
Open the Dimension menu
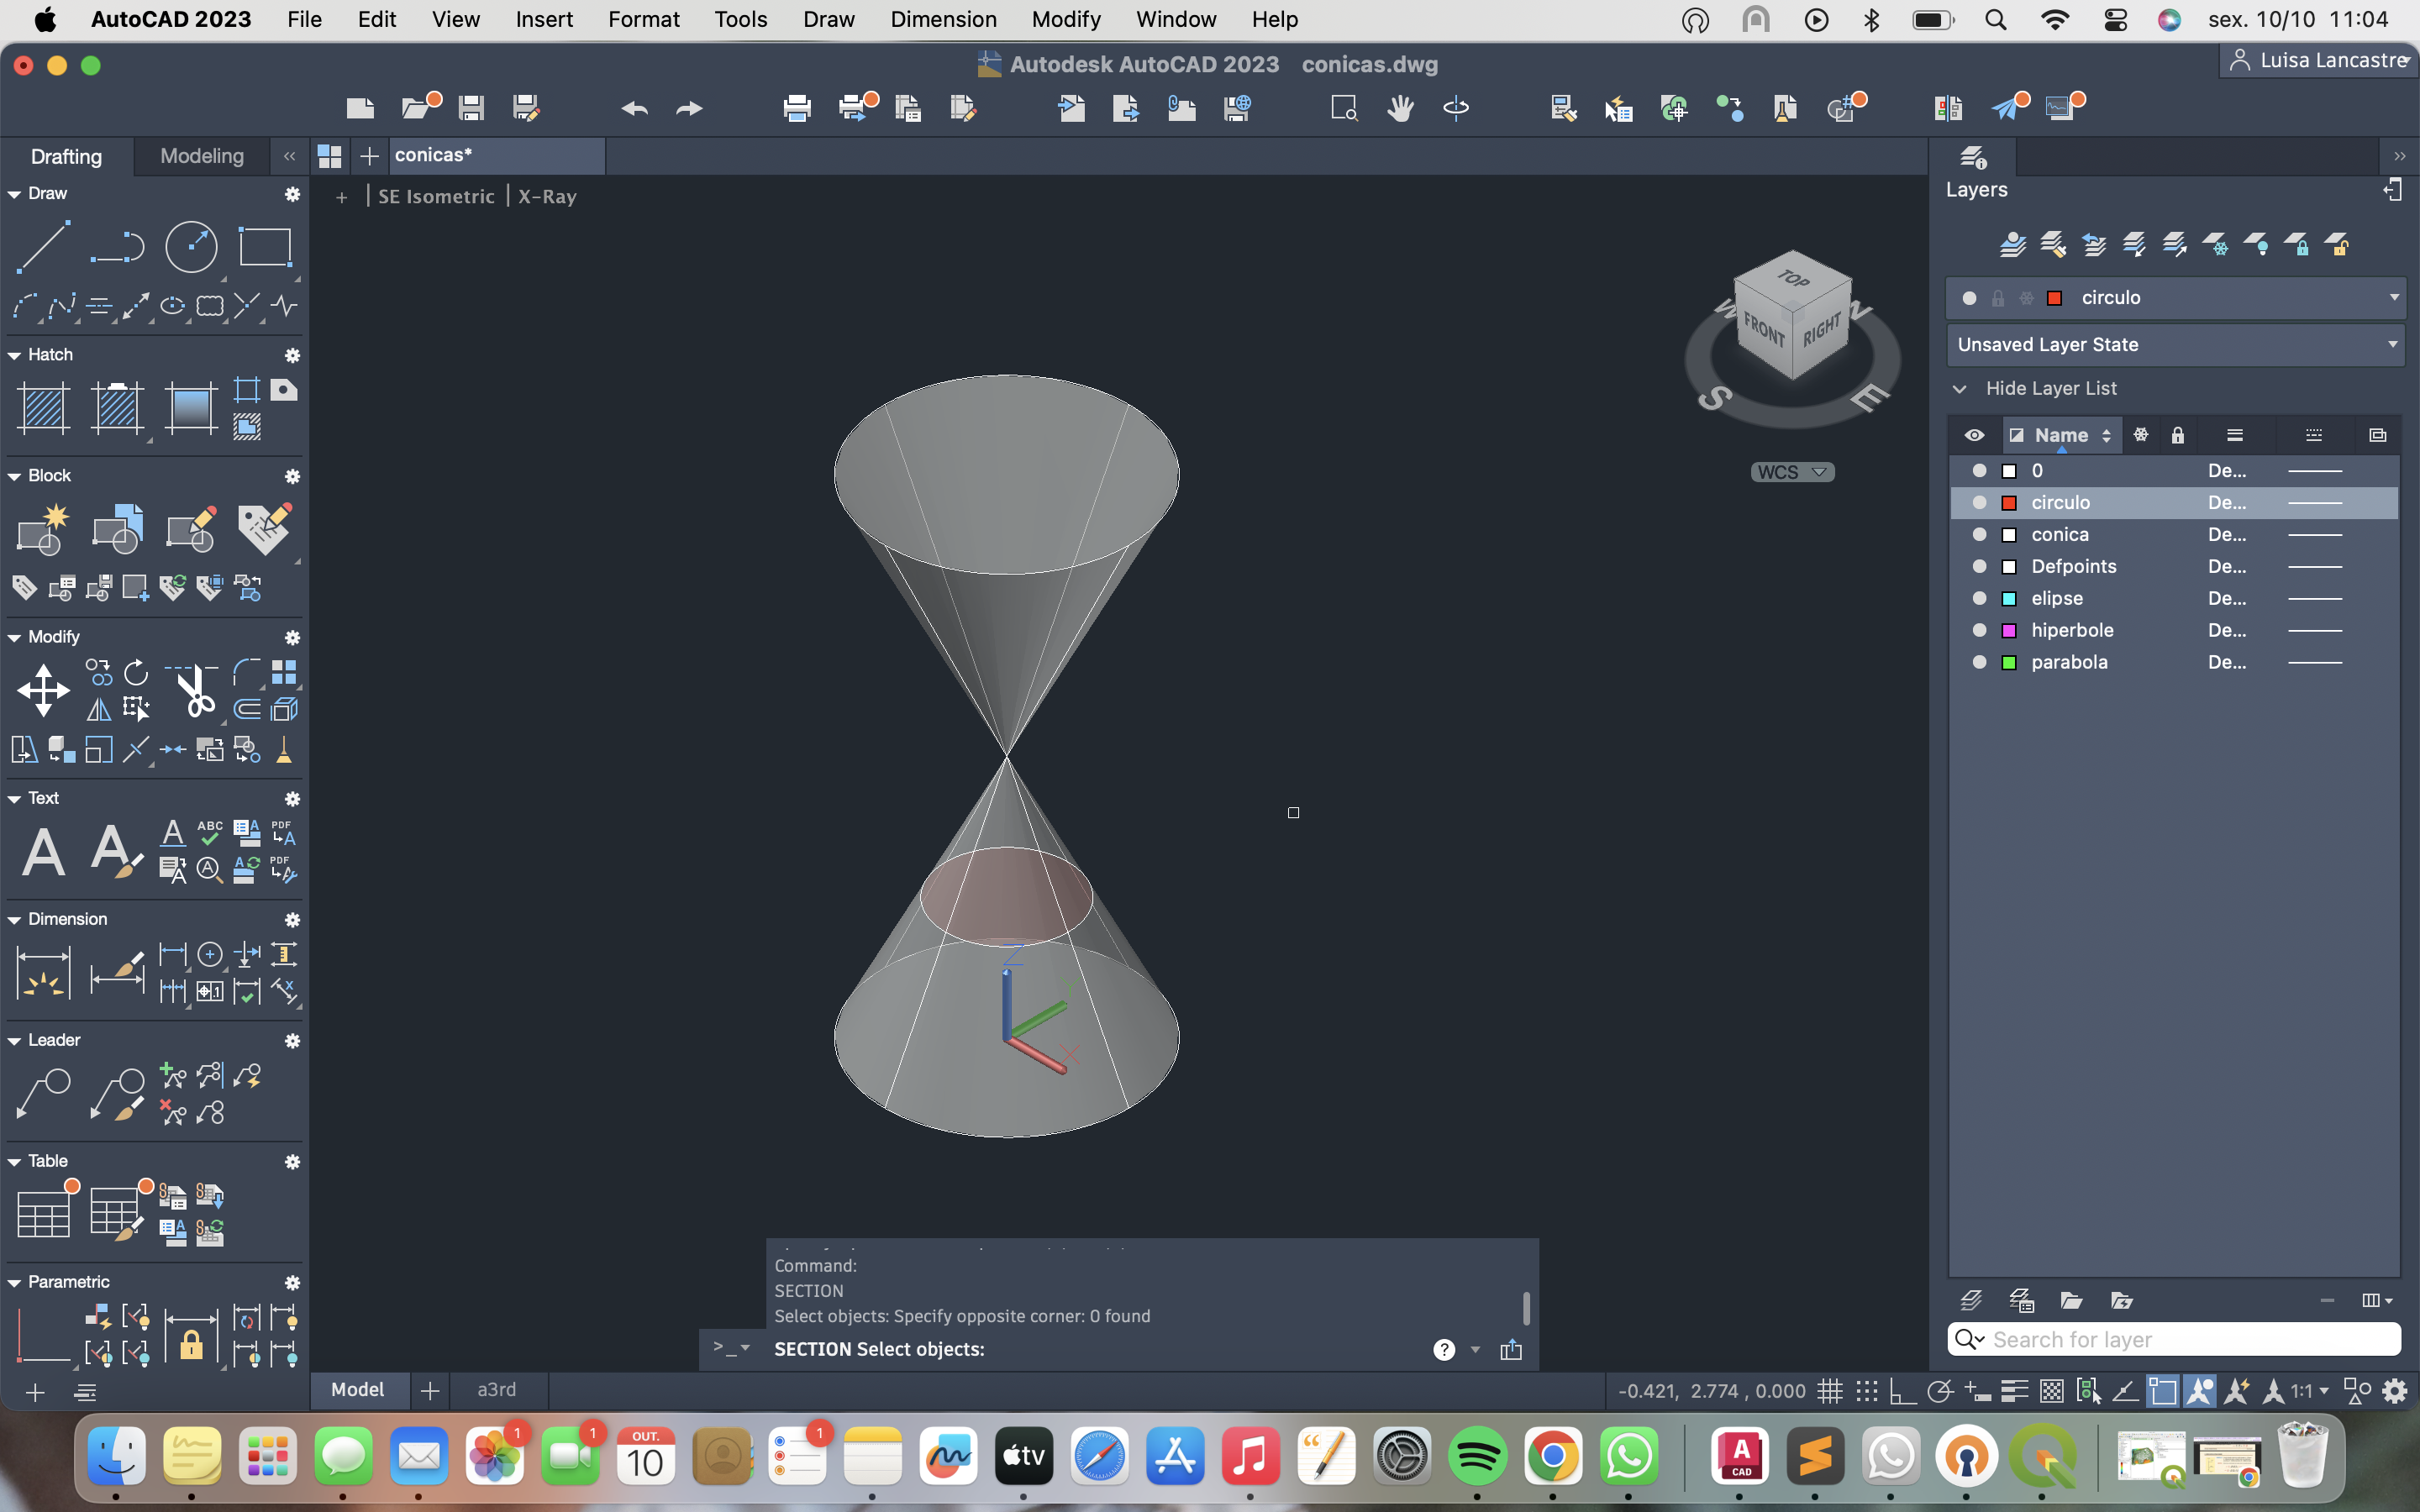pos(943,19)
